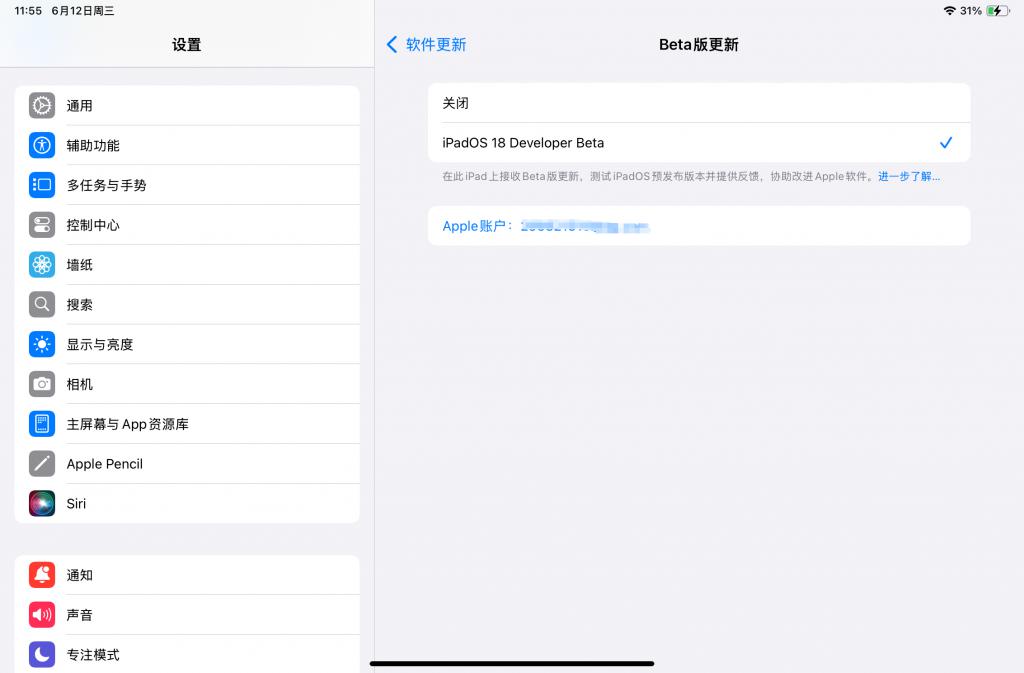Tap the 显示与亮度 sun icon

pos(42,345)
